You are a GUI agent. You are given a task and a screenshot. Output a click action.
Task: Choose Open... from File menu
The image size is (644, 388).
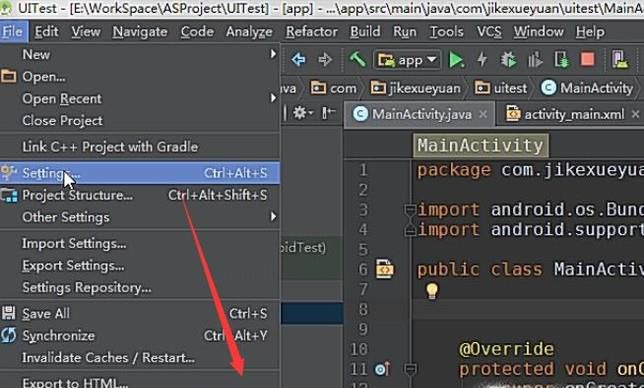coord(140,76)
